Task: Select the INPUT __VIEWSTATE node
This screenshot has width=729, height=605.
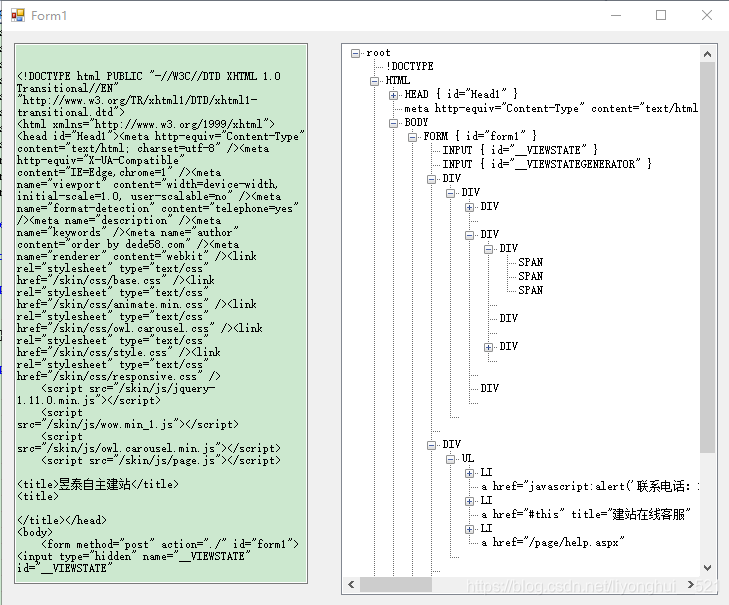Action: (x=520, y=150)
